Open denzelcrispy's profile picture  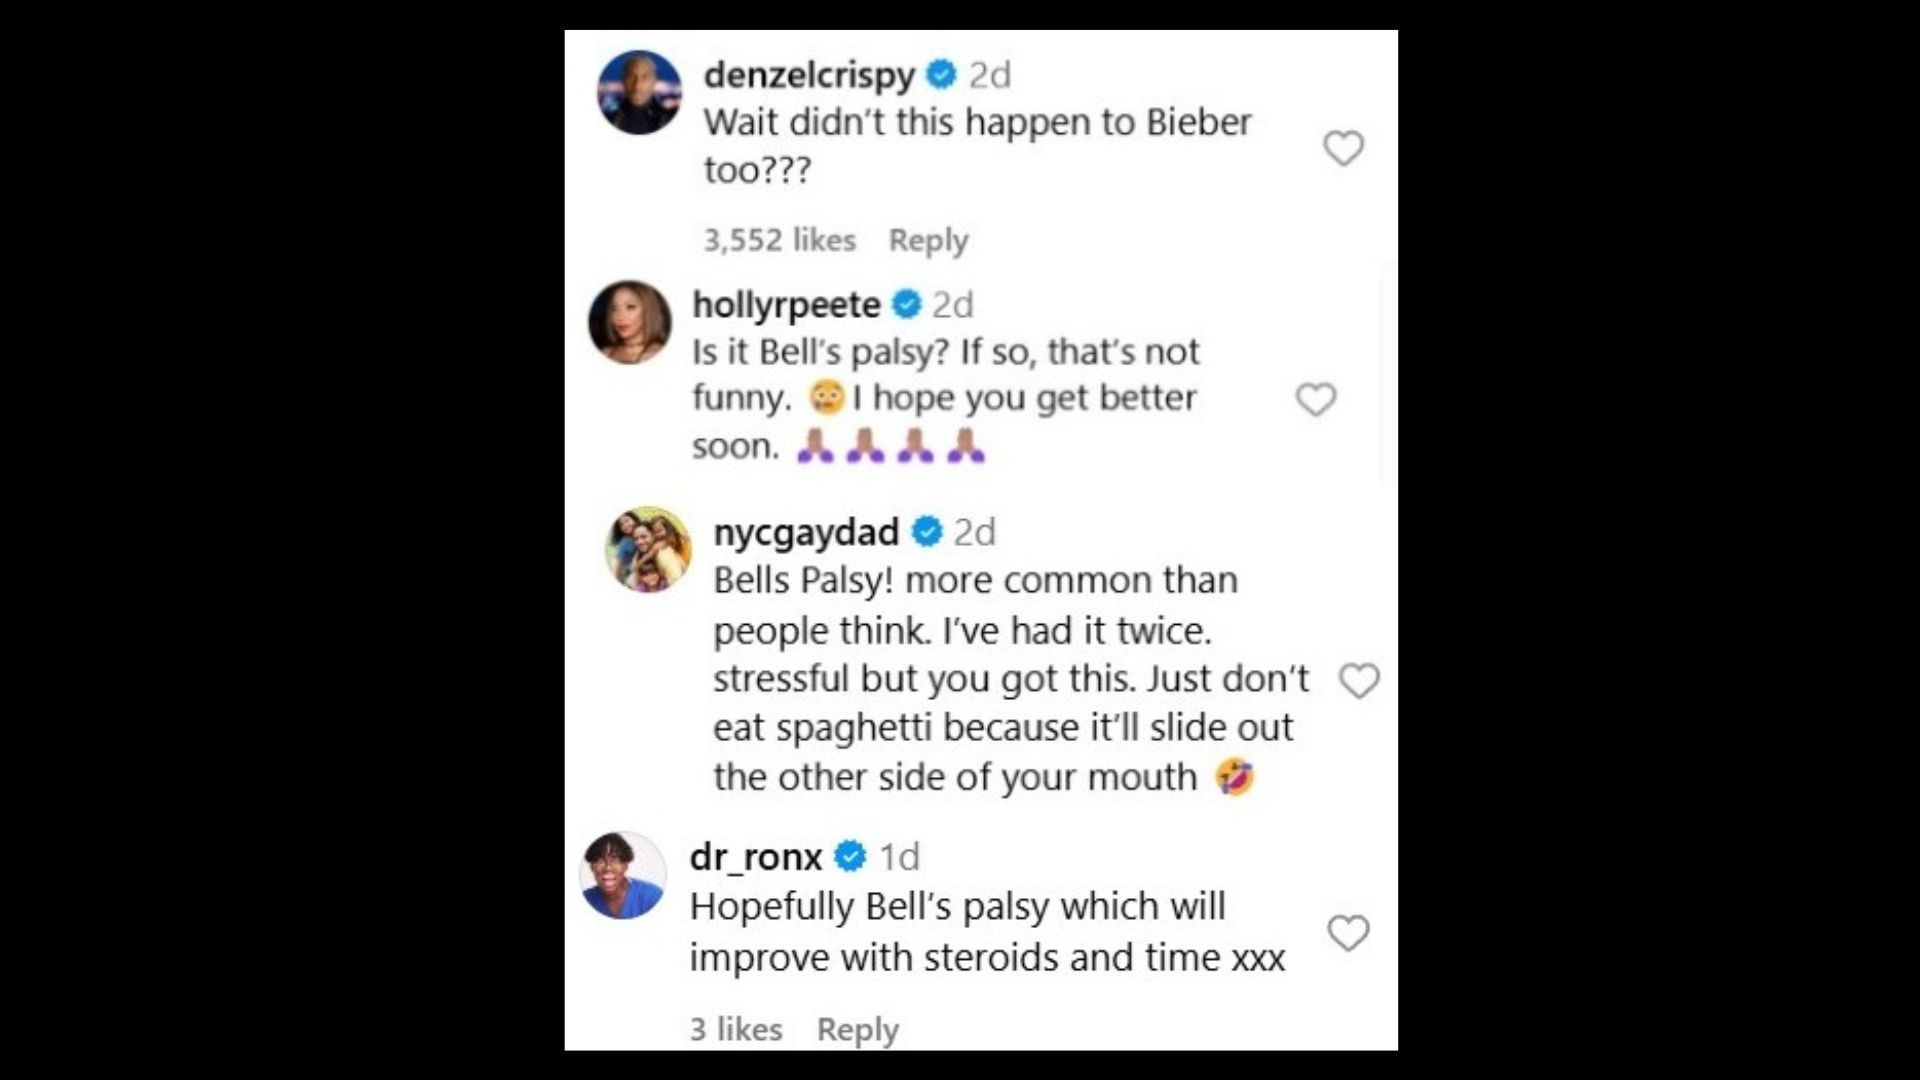click(640, 92)
